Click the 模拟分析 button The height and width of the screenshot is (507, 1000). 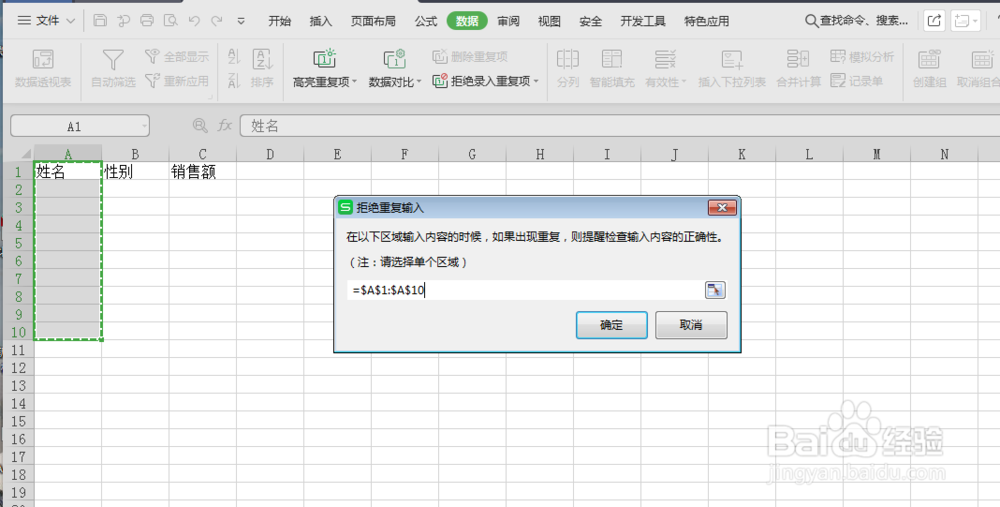click(x=862, y=57)
